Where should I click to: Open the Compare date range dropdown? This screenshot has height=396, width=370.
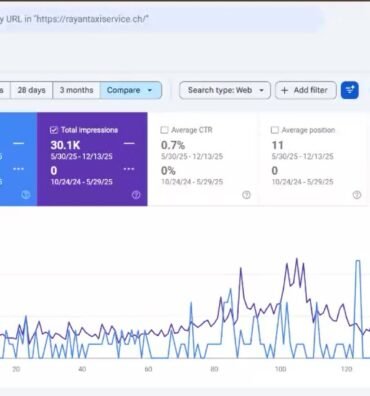click(131, 90)
